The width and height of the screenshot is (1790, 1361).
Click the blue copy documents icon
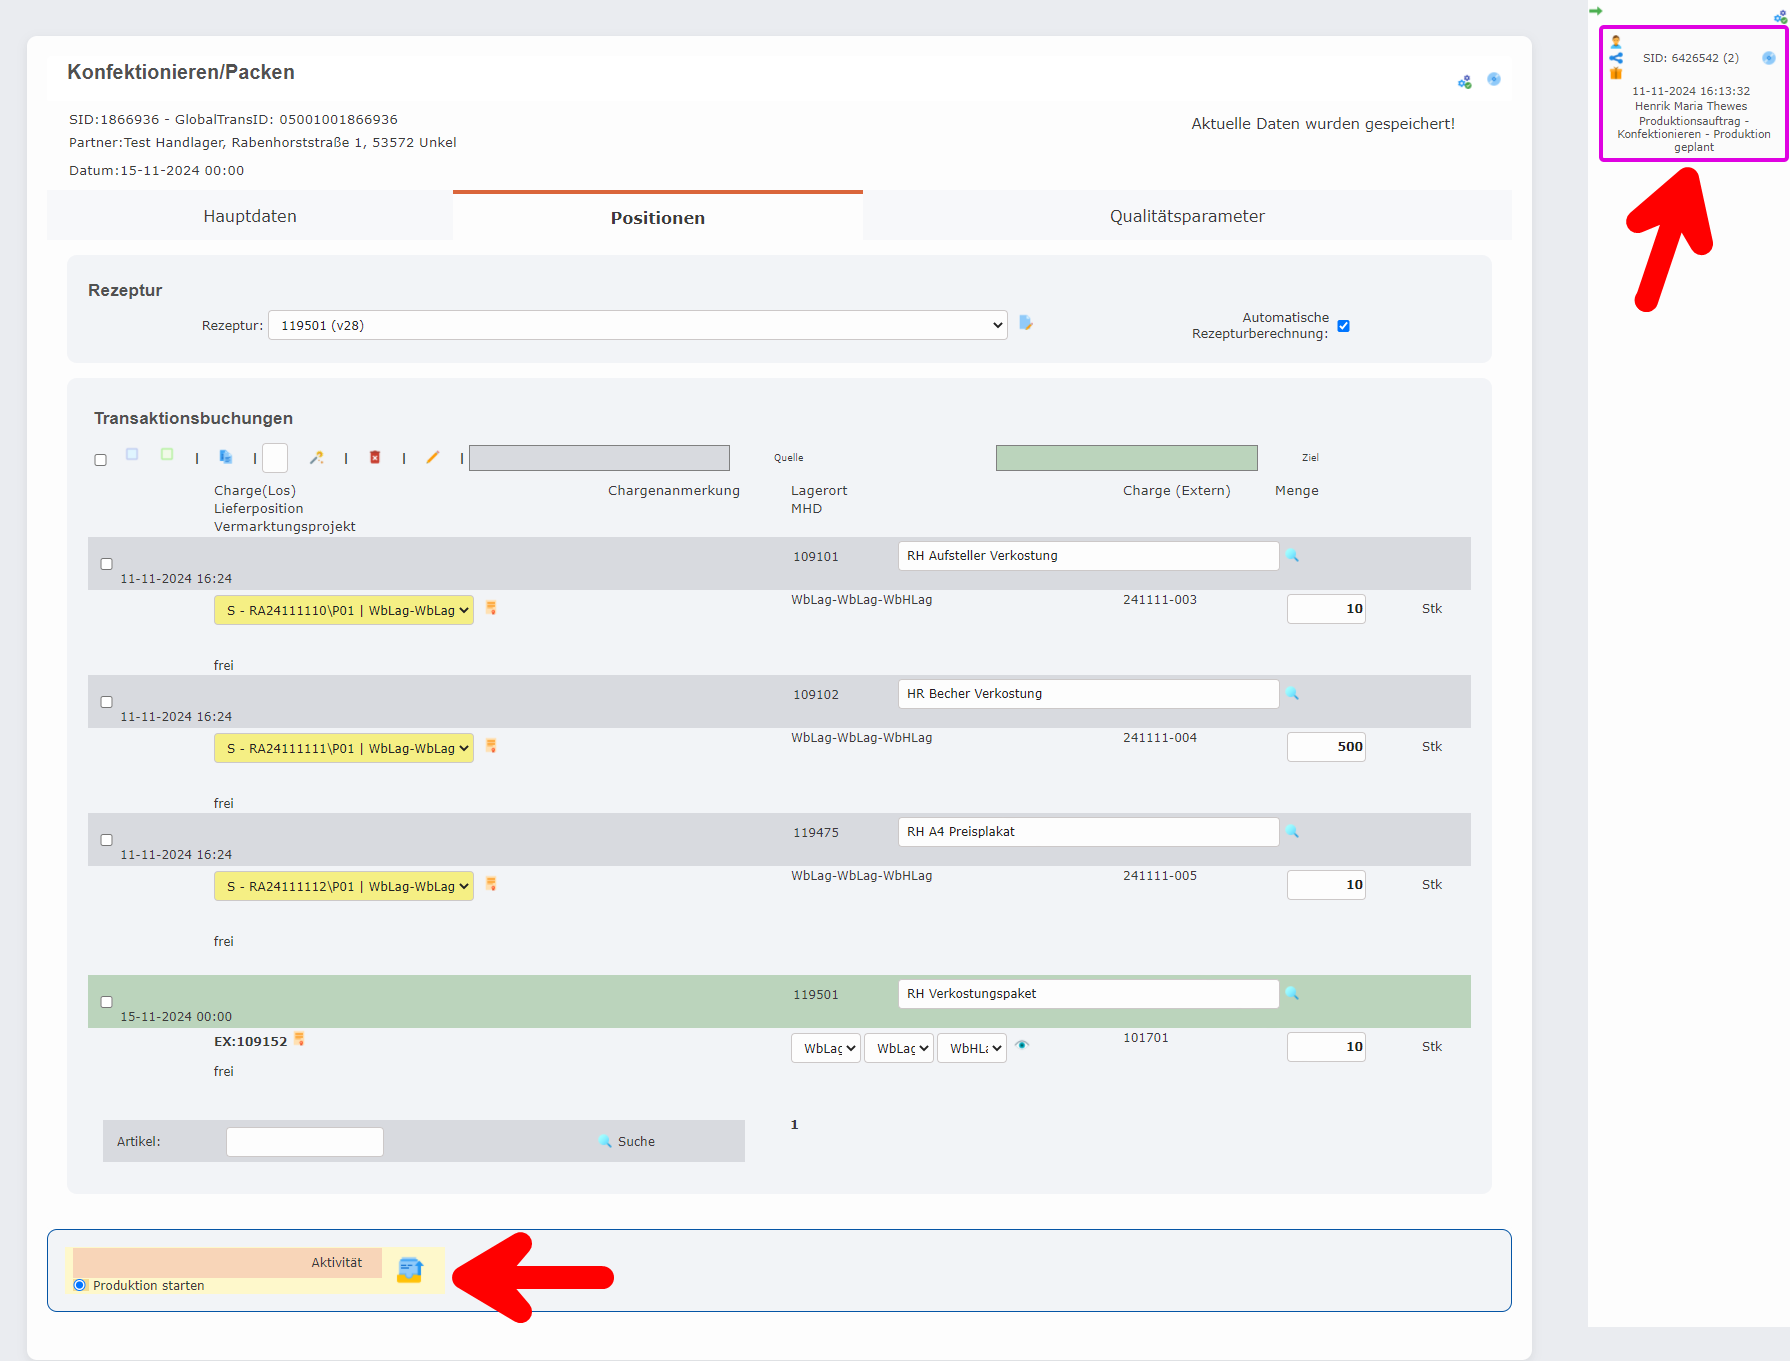point(226,457)
